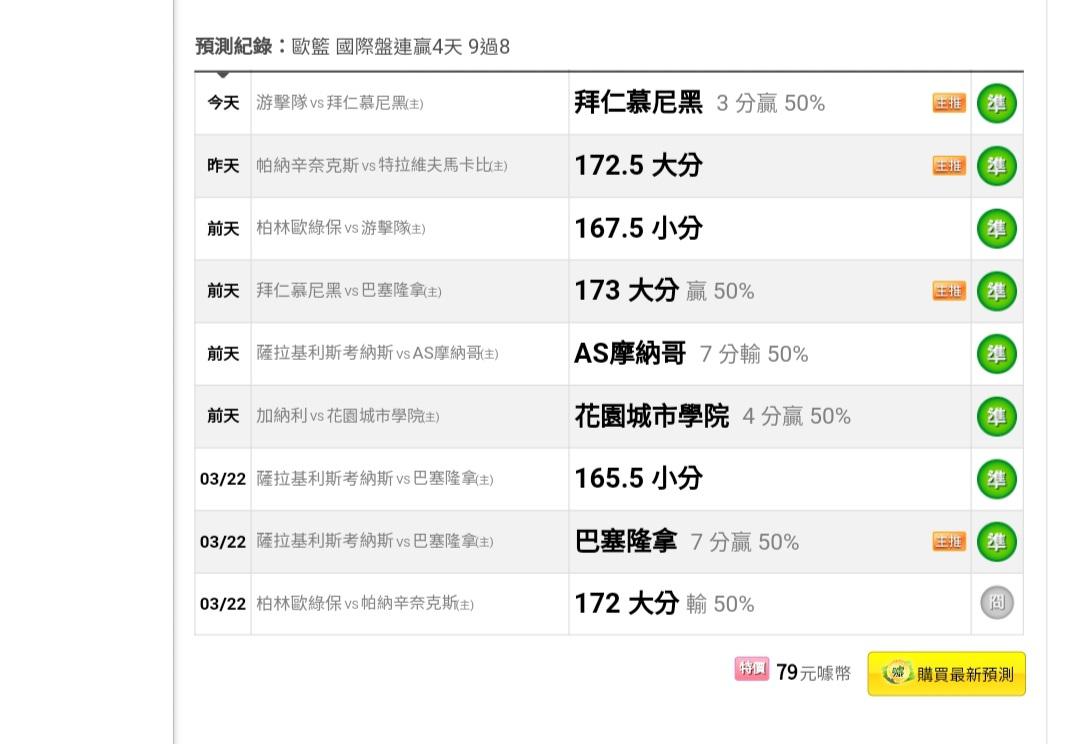Click green 準 badge on 172.5 大分 row
This screenshot has width=1080, height=744.
click(997, 166)
